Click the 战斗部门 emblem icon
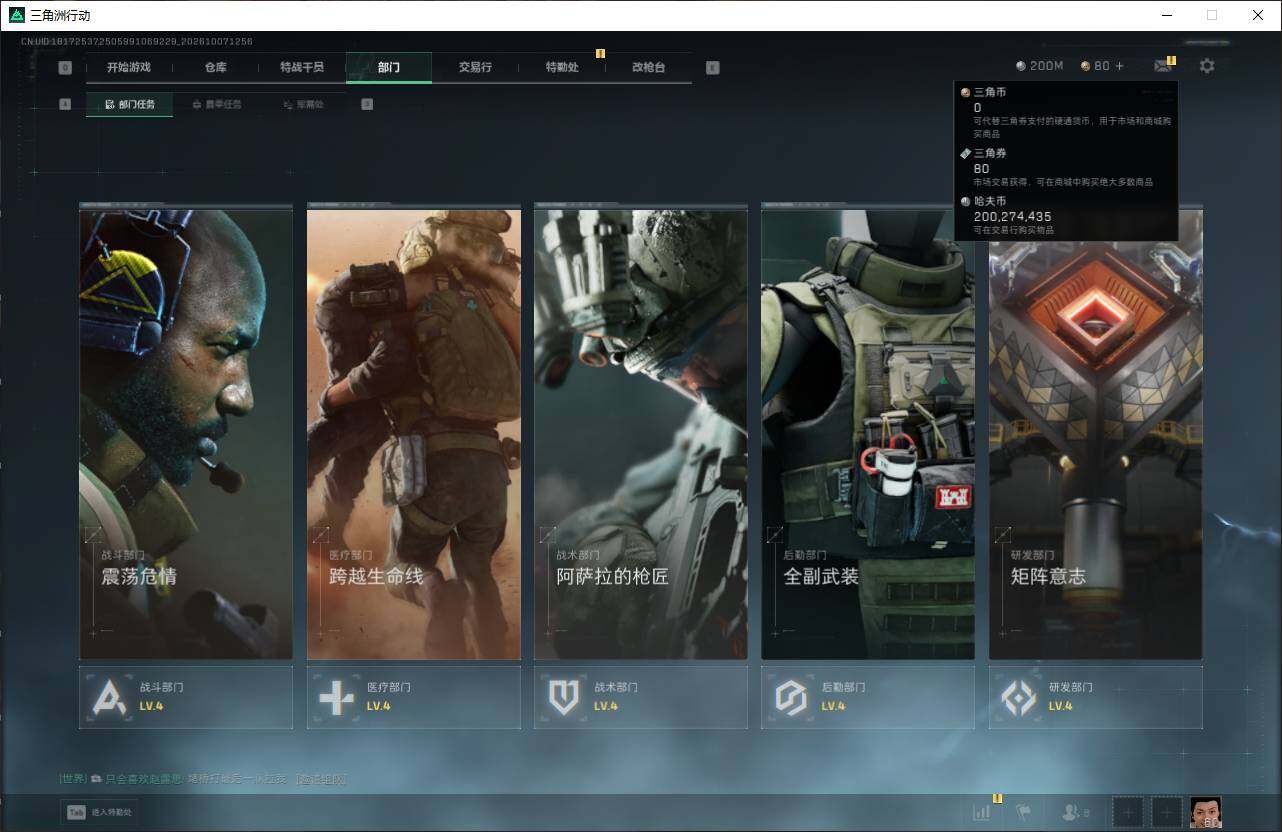This screenshot has height=832, width=1282. pos(109,697)
